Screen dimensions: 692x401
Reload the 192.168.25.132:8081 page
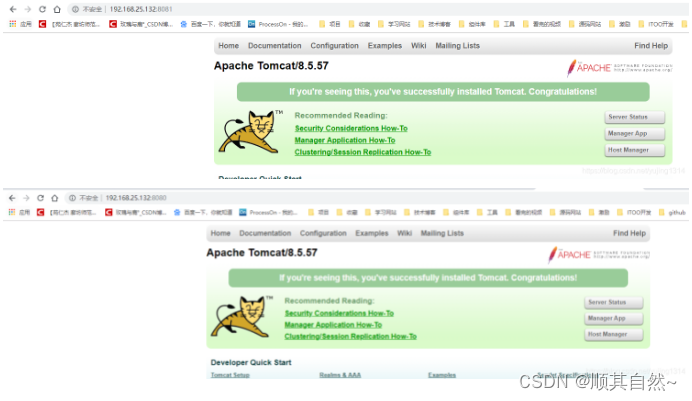pos(42,9)
